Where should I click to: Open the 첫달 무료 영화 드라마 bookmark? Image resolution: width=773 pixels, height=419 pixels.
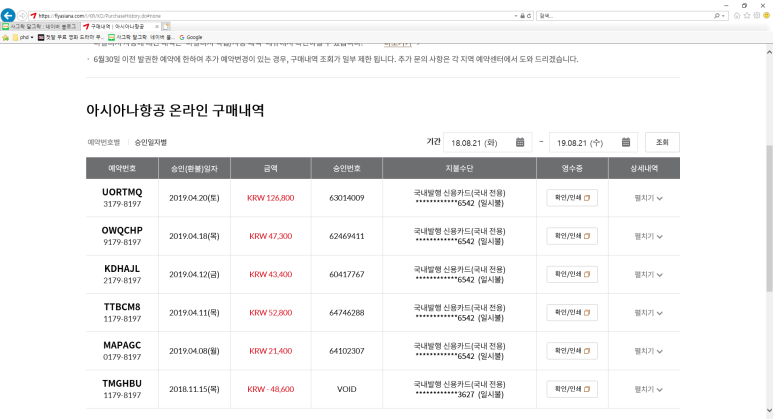[x=70, y=37]
